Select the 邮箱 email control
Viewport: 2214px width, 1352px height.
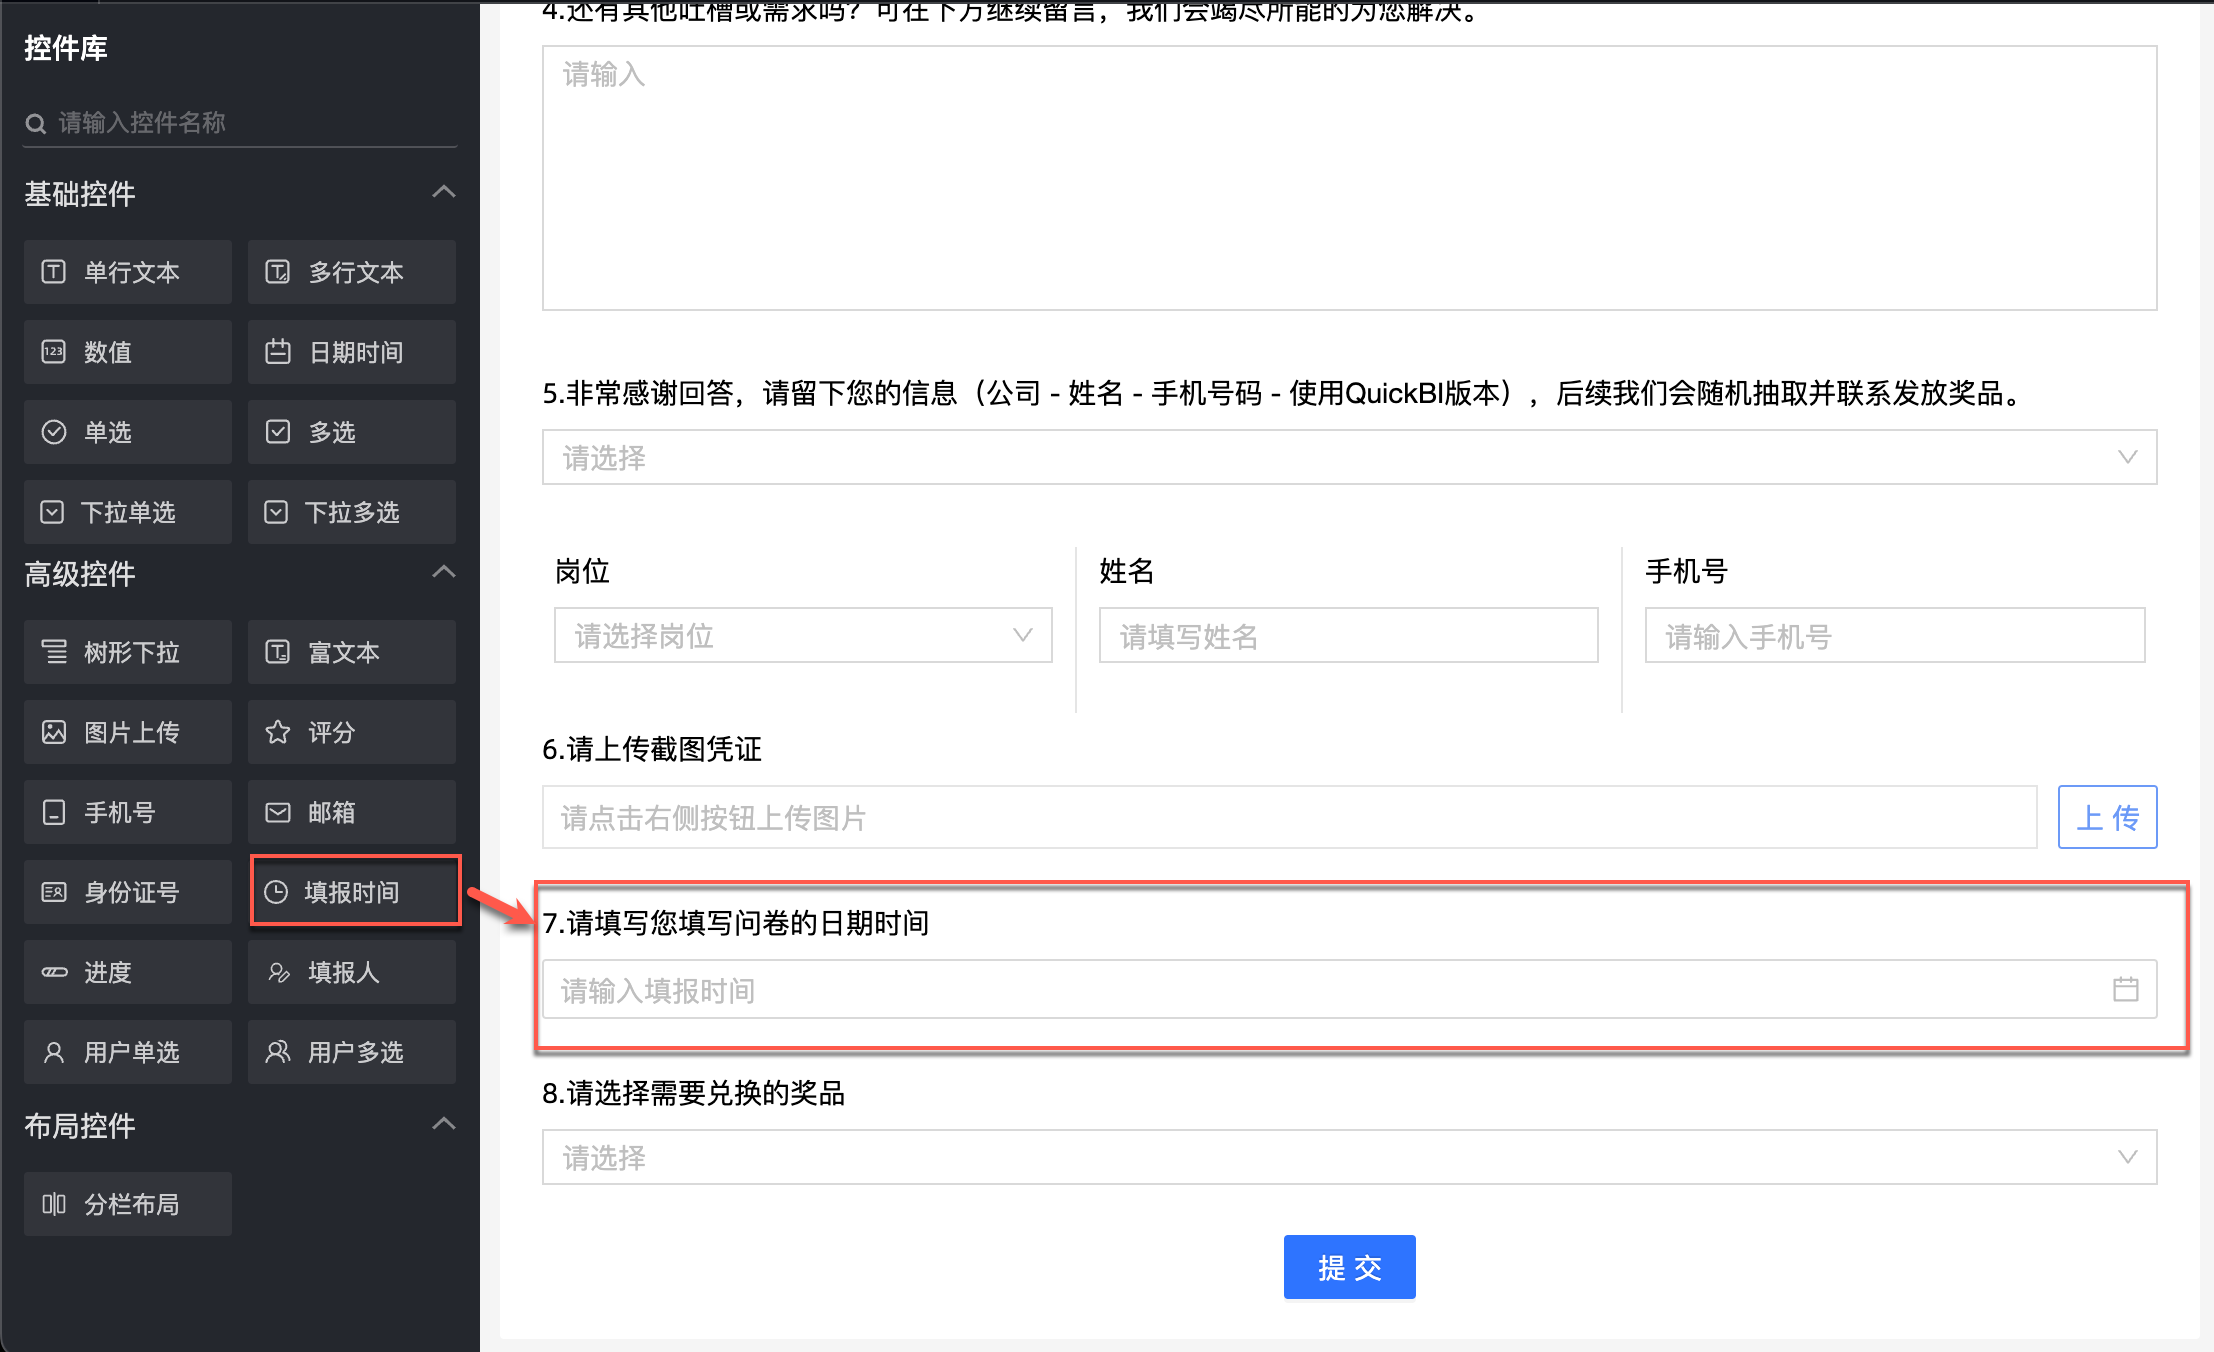[x=352, y=812]
